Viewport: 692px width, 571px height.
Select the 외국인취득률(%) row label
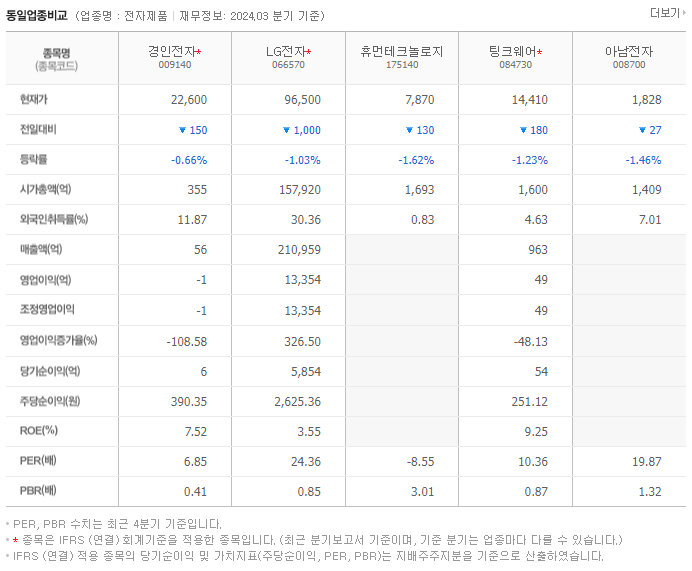tap(54, 219)
